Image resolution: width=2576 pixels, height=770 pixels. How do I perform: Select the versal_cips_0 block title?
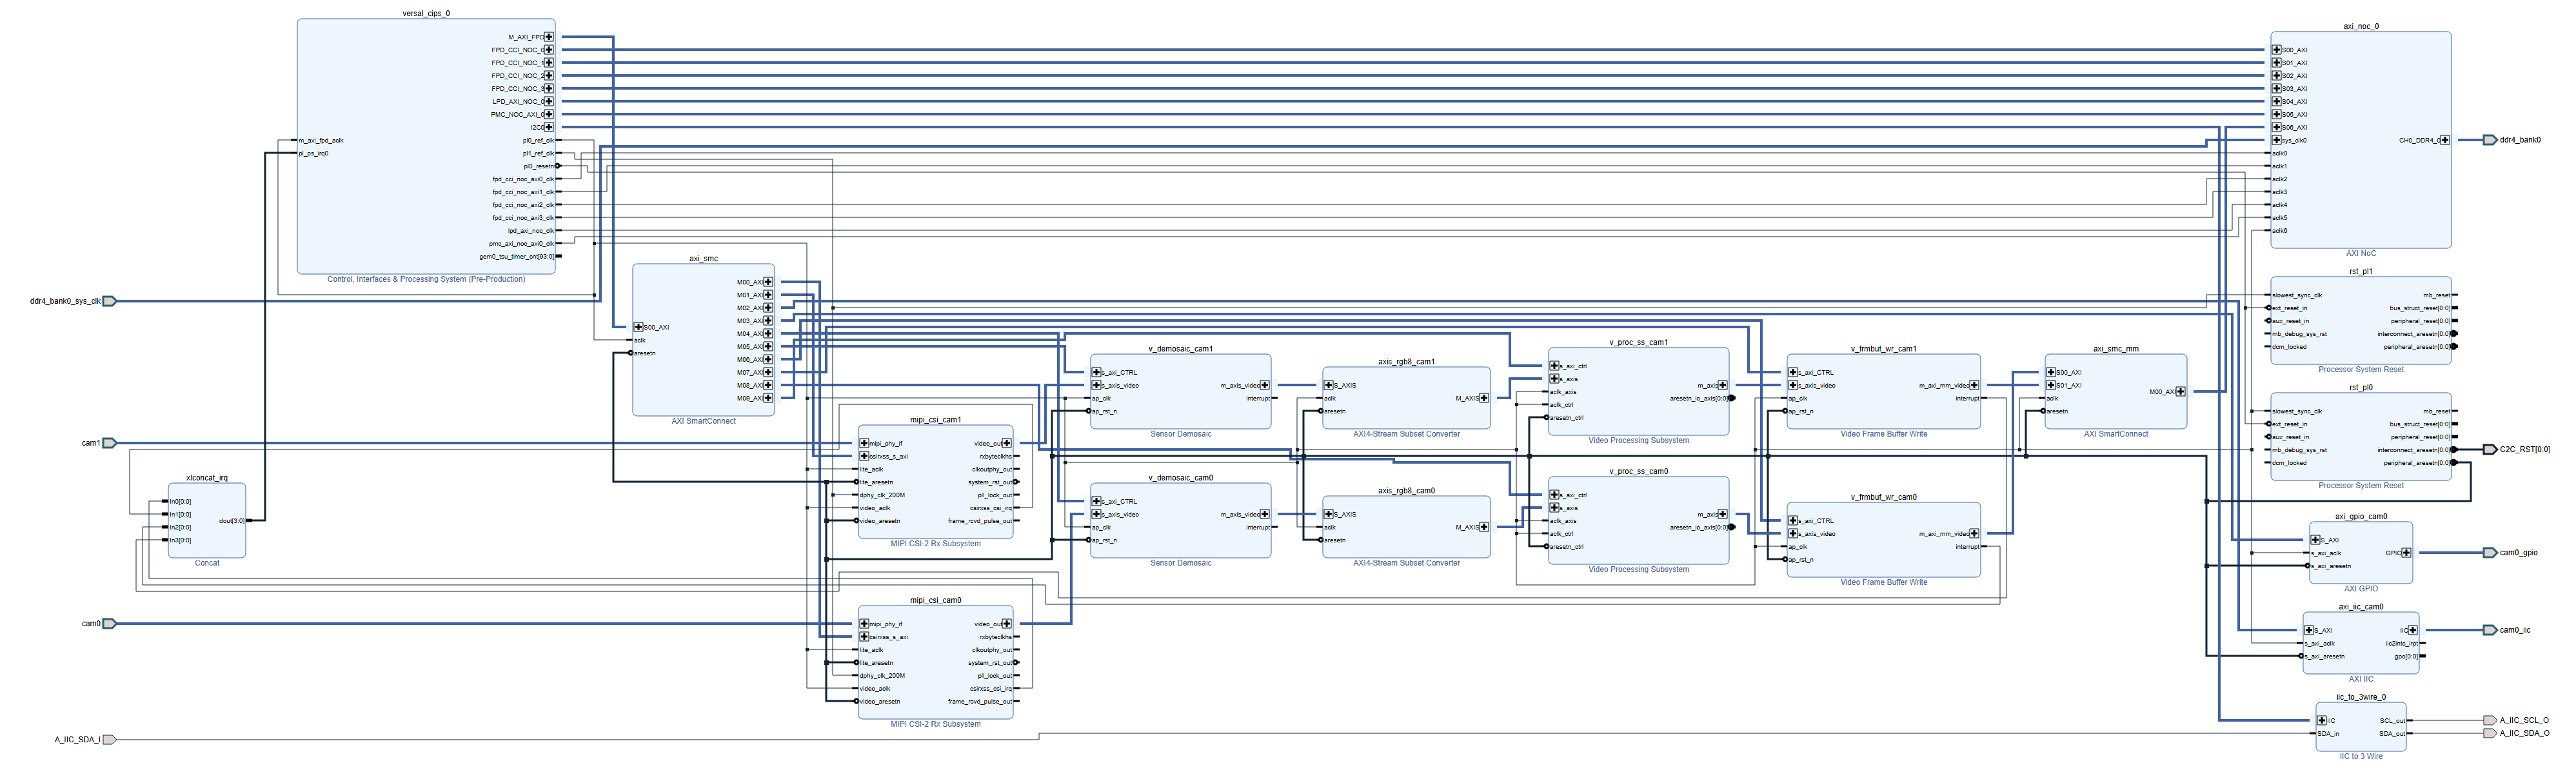click(426, 13)
